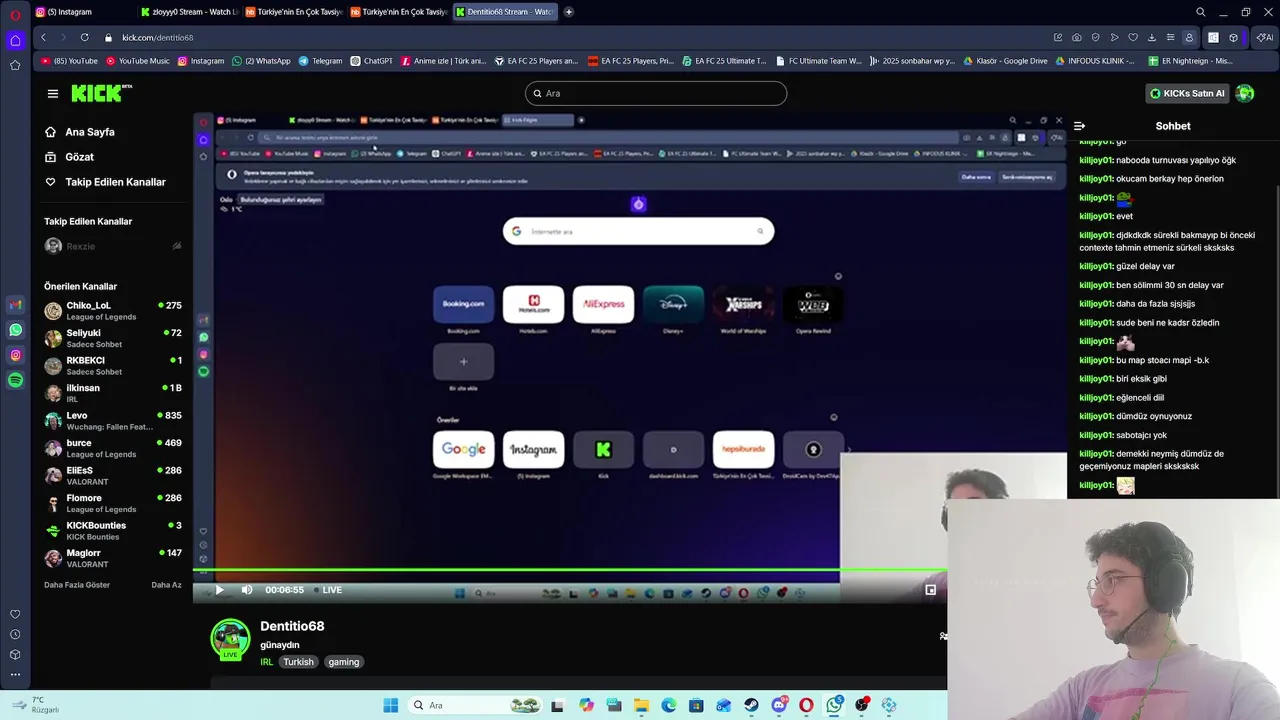Image resolution: width=1280 pixels, height=720 pixels.
Task: Focus the Kick Ara search field
Action: tap(656, 93)
